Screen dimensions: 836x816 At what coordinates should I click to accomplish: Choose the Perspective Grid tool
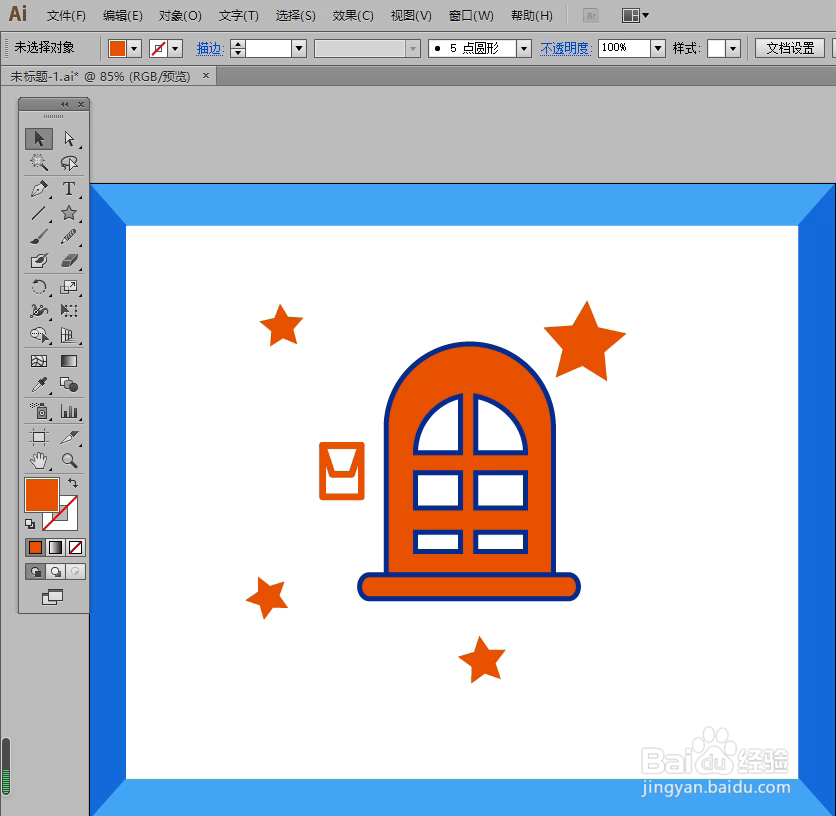point(69,335)
